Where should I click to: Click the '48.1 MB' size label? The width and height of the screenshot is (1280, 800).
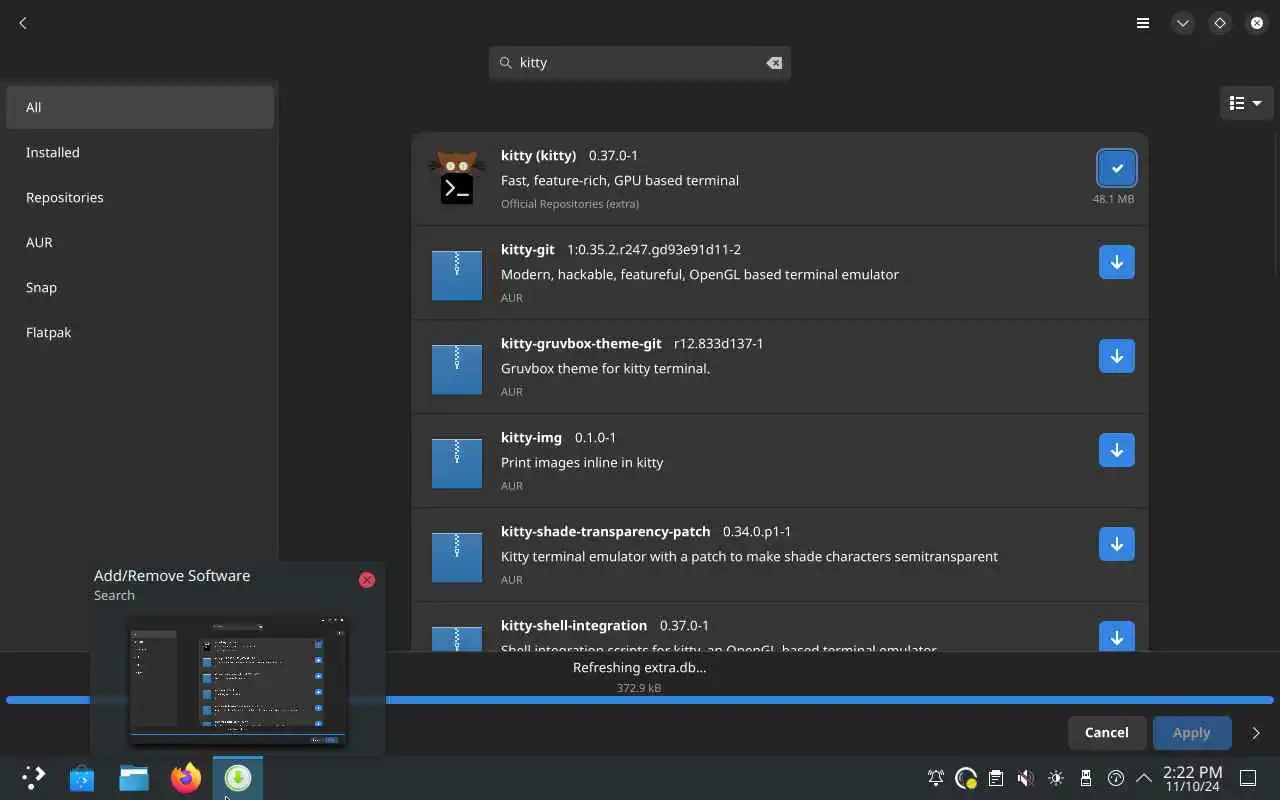1113,199
